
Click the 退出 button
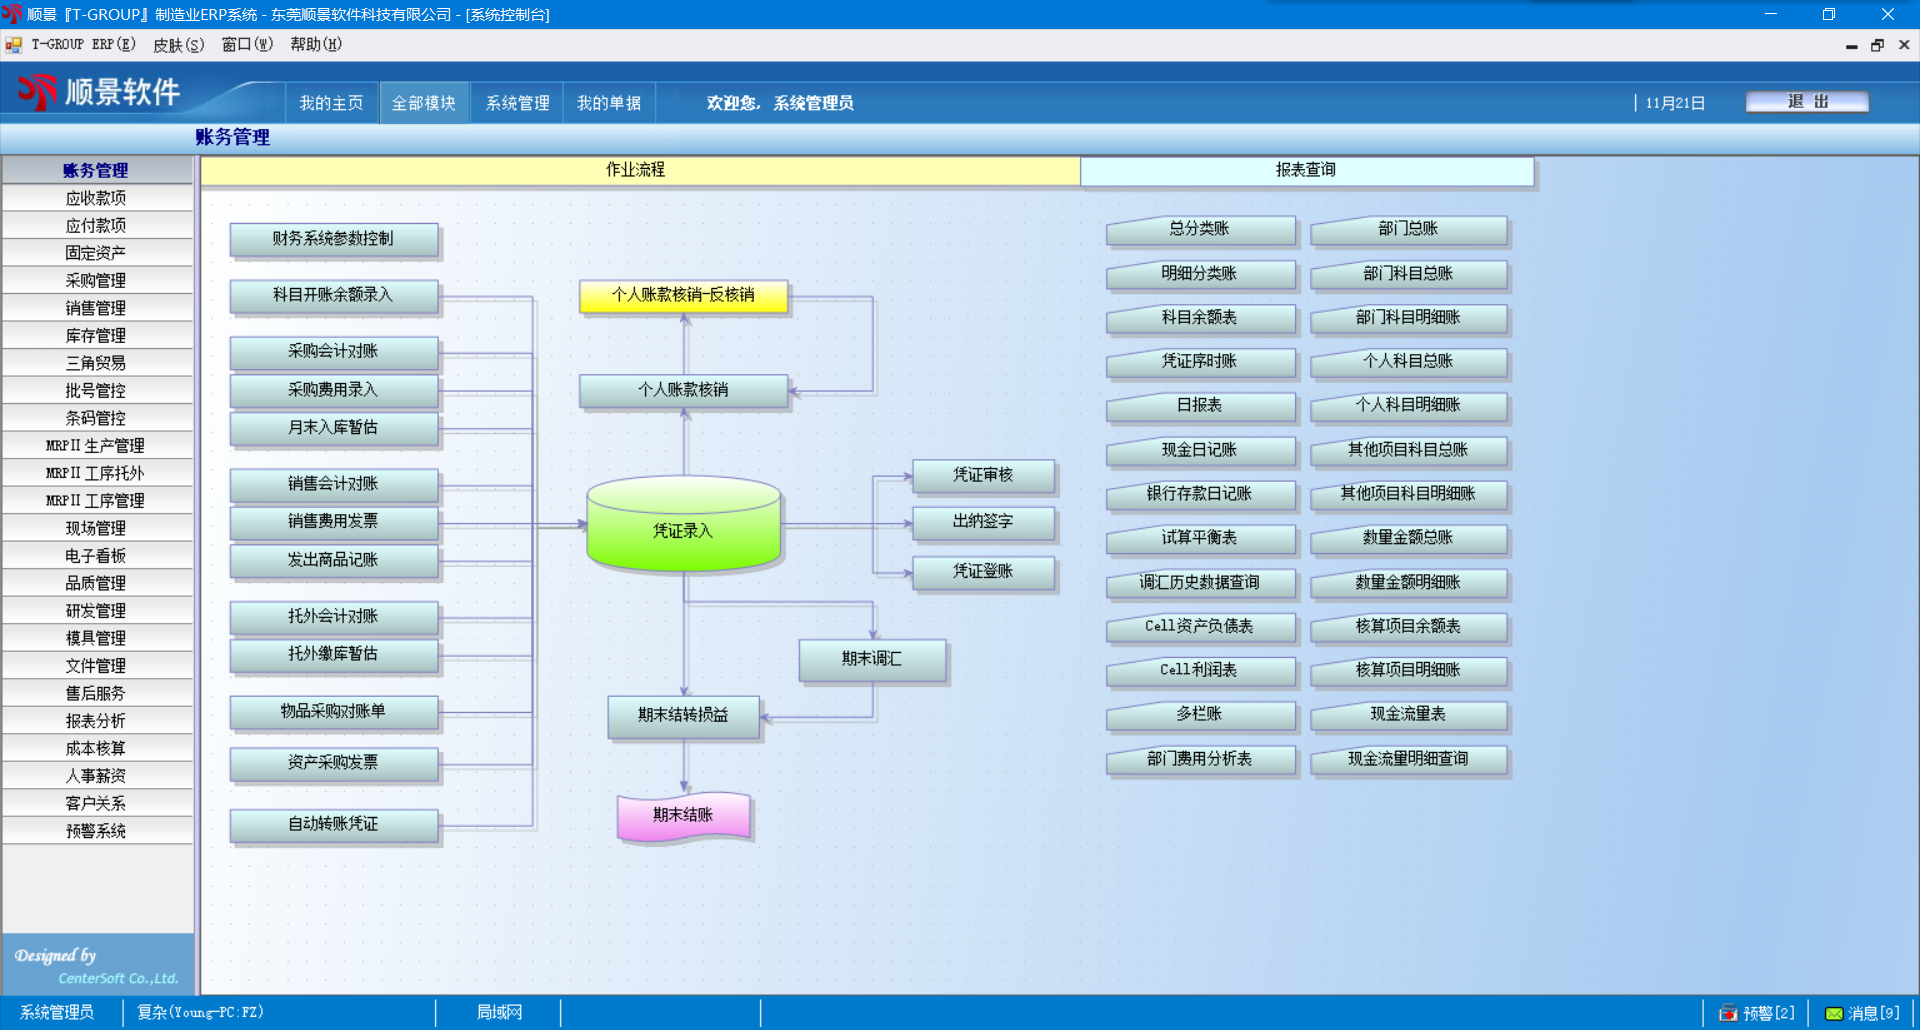(x=1806, y=102)
